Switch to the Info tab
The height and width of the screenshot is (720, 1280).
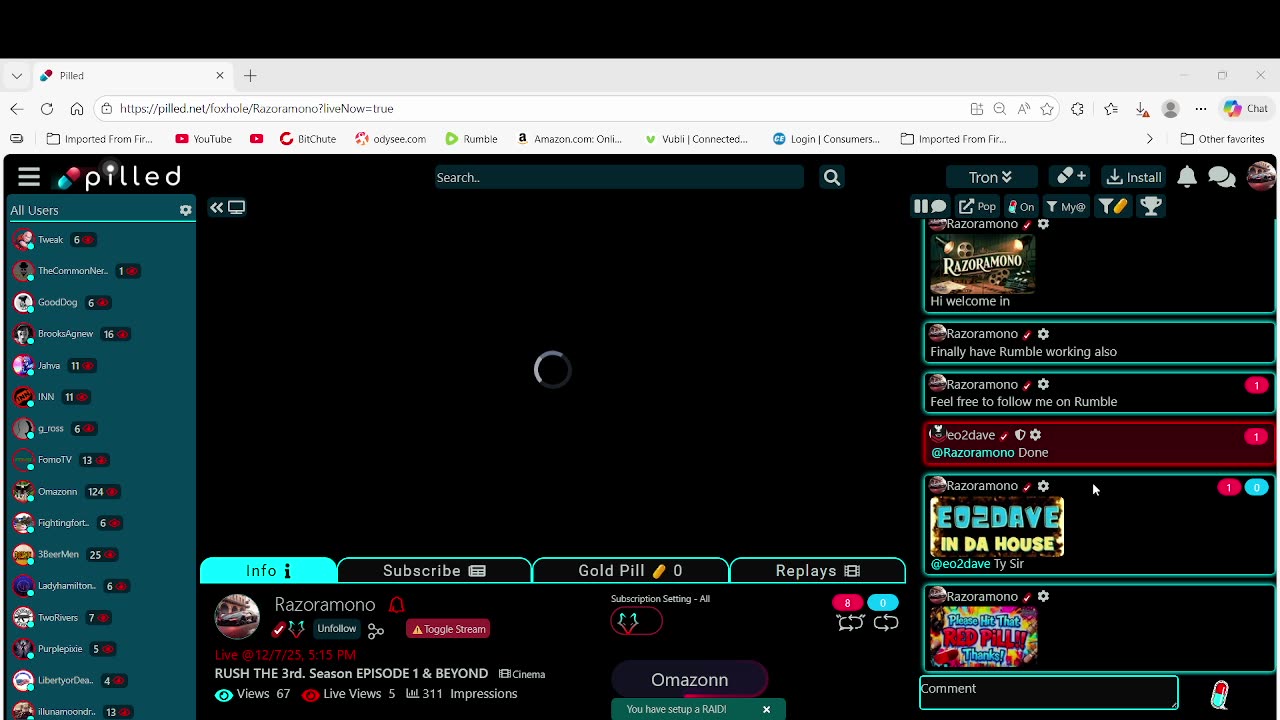[268, 571]
